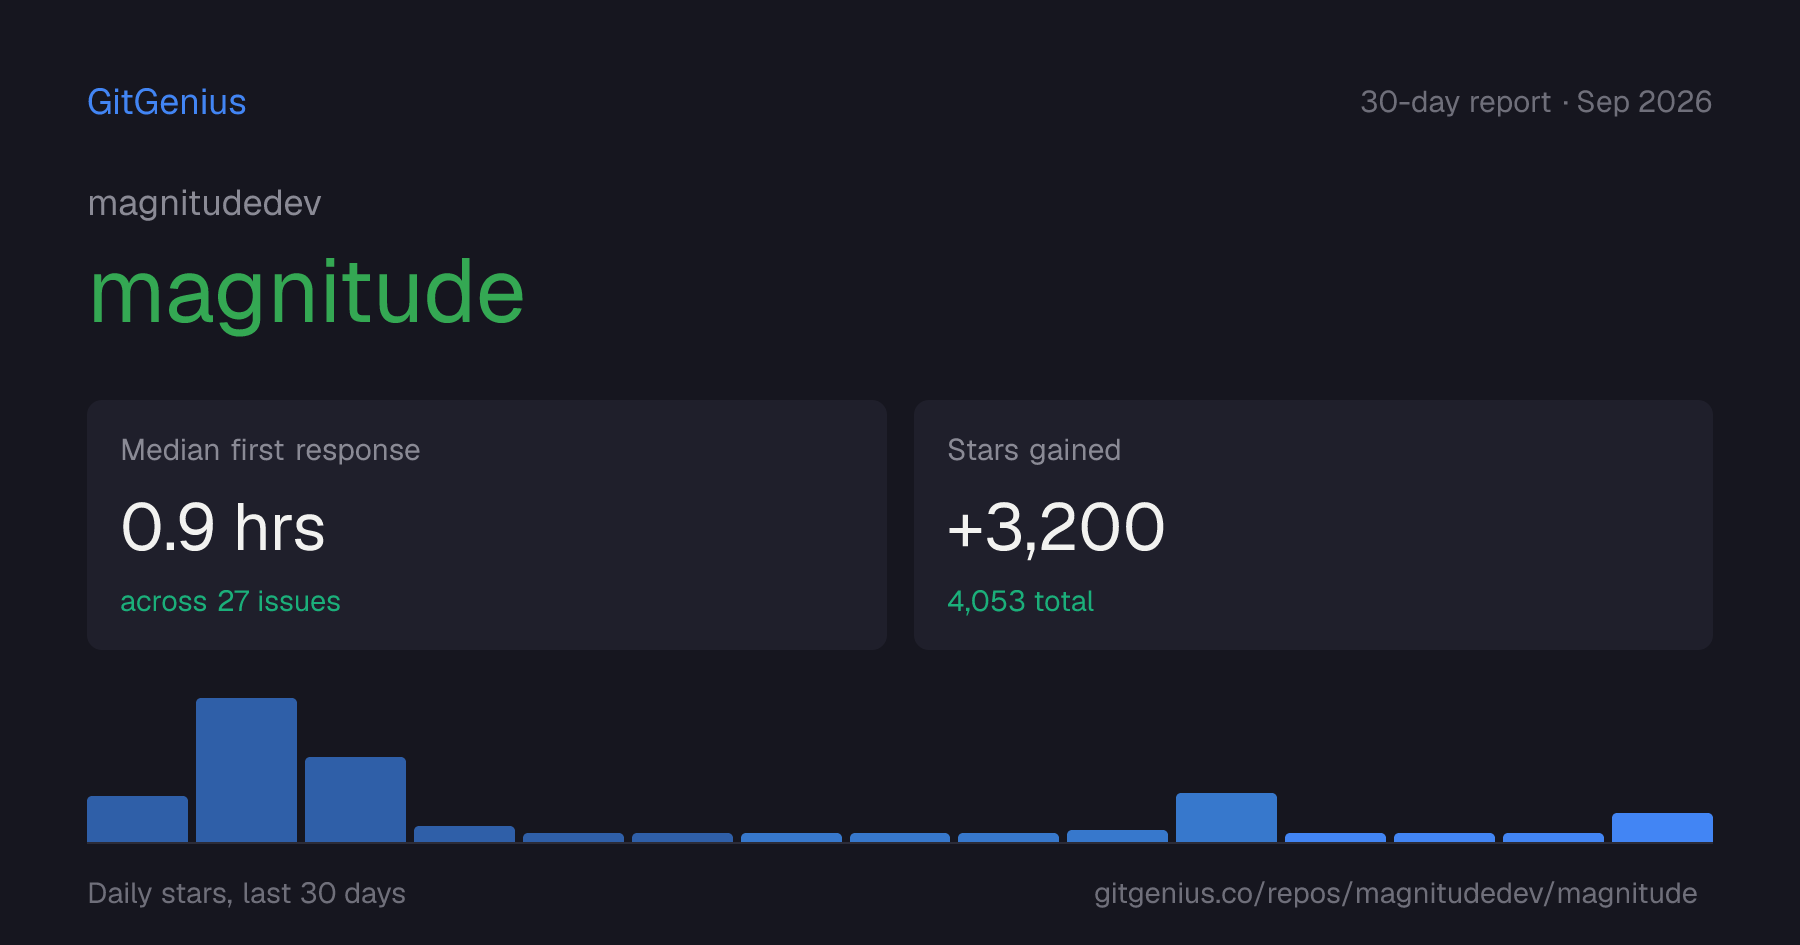Select the Daily stars, last 30 days caption

(x=247, y=893)
